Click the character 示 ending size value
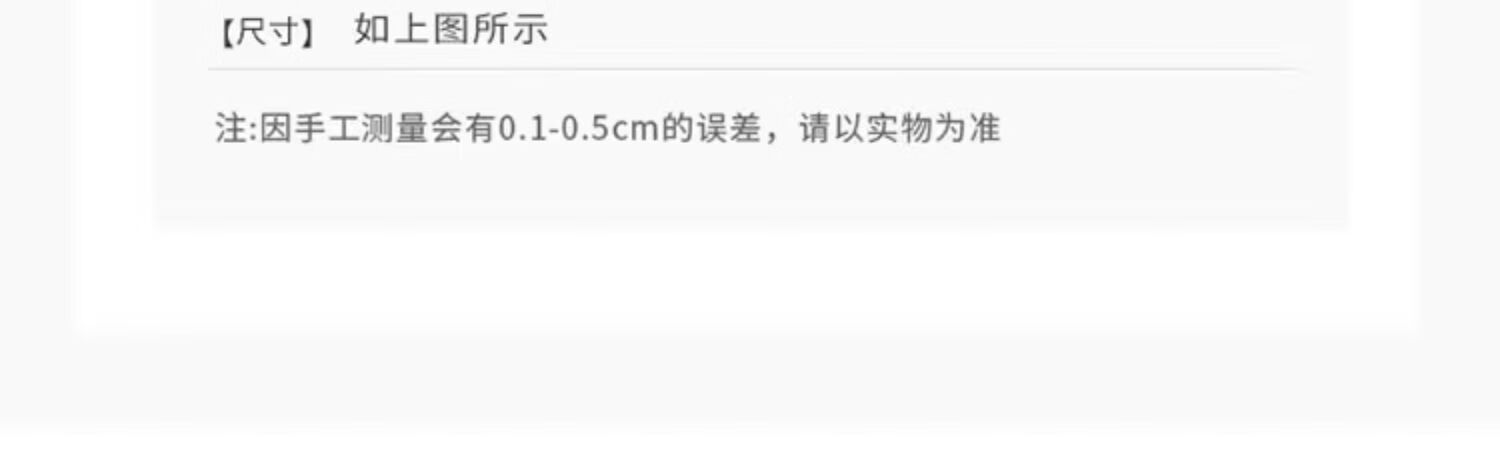The width and height of the screenshot is (1500, 469). click(530, 30)
